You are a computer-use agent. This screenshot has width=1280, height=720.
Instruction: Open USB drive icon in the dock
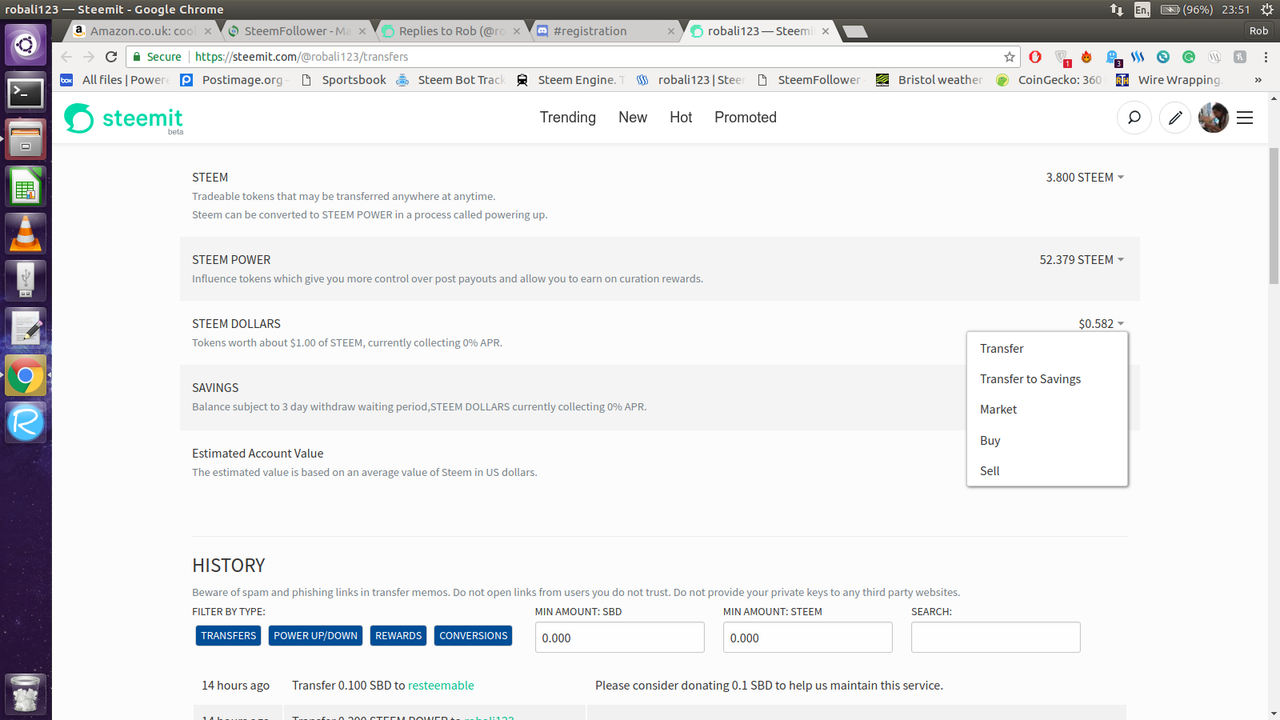26,281
